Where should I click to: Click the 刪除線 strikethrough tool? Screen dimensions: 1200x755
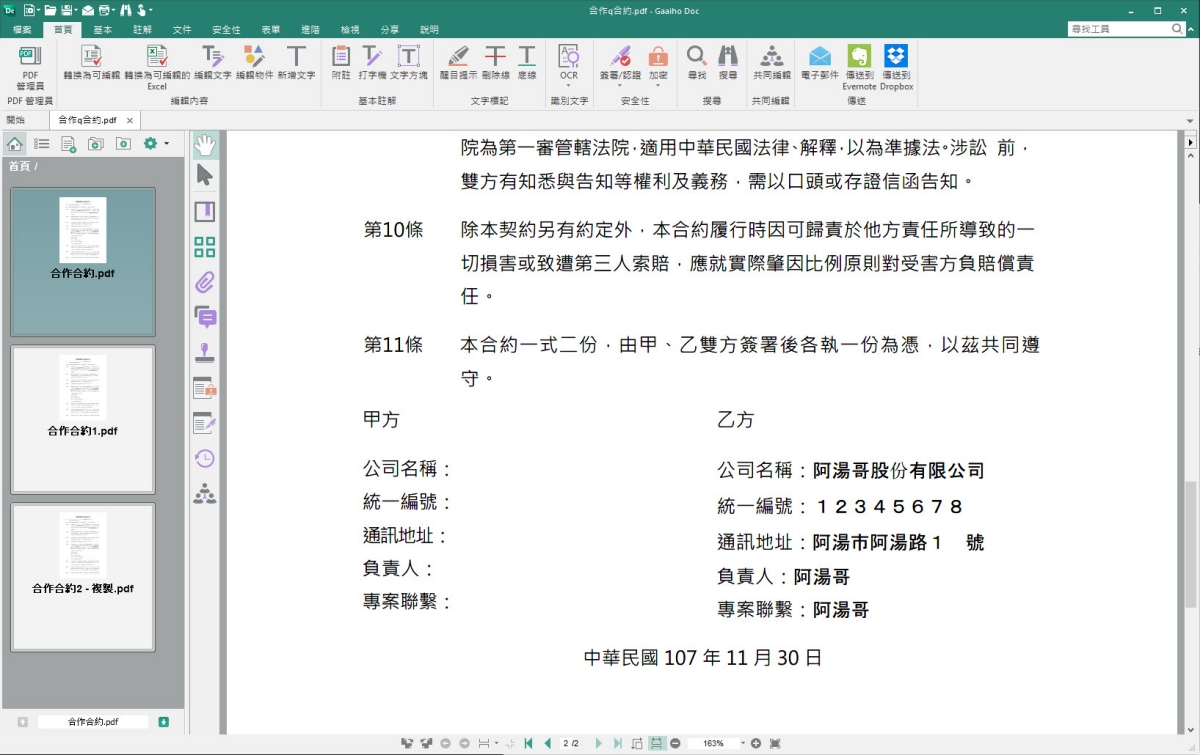tap(495, 61)
